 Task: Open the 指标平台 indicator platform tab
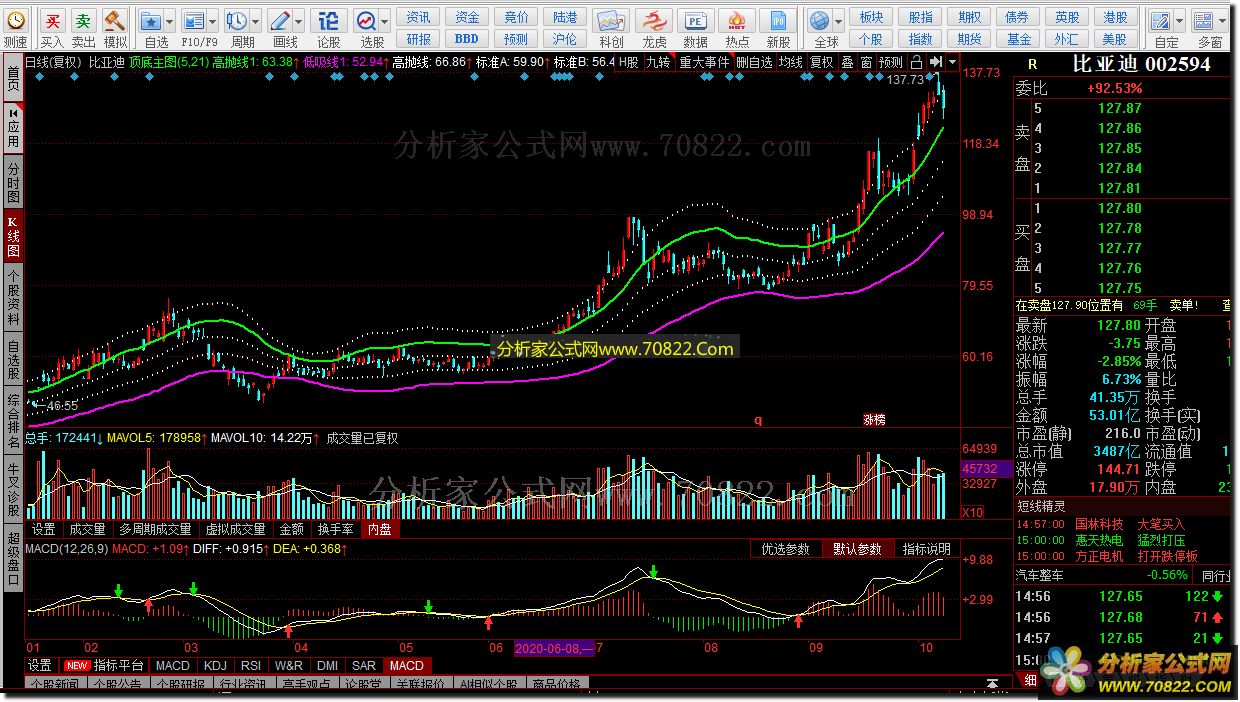[x=105, y=665]
